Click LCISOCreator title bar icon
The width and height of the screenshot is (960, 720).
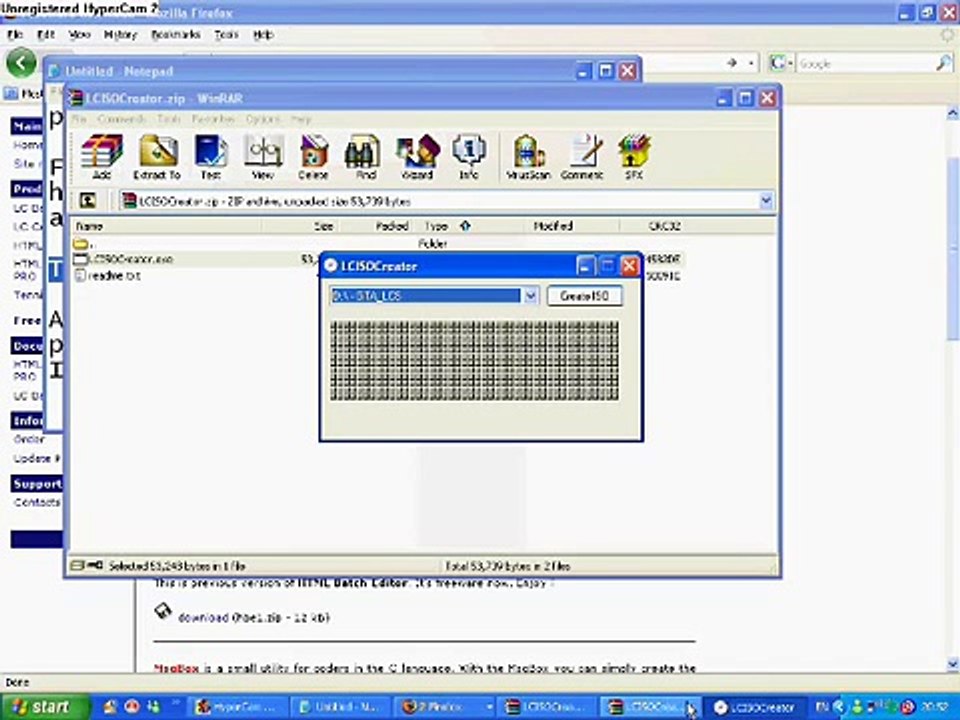(x=331, y=266)
